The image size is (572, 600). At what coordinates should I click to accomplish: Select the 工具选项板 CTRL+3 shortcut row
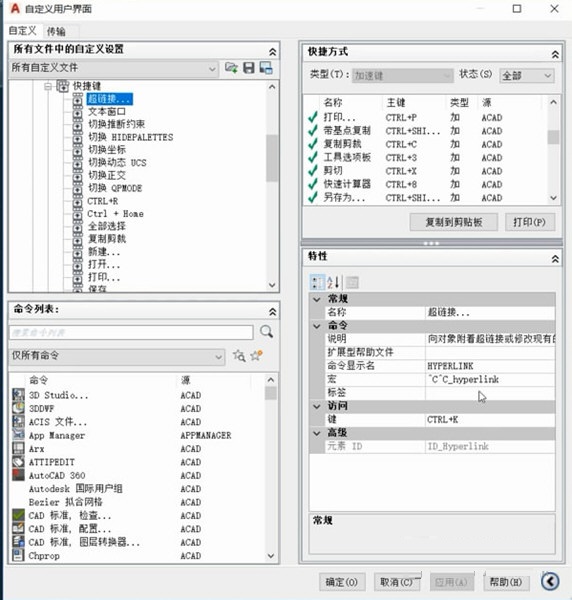[x=427, y=157]
